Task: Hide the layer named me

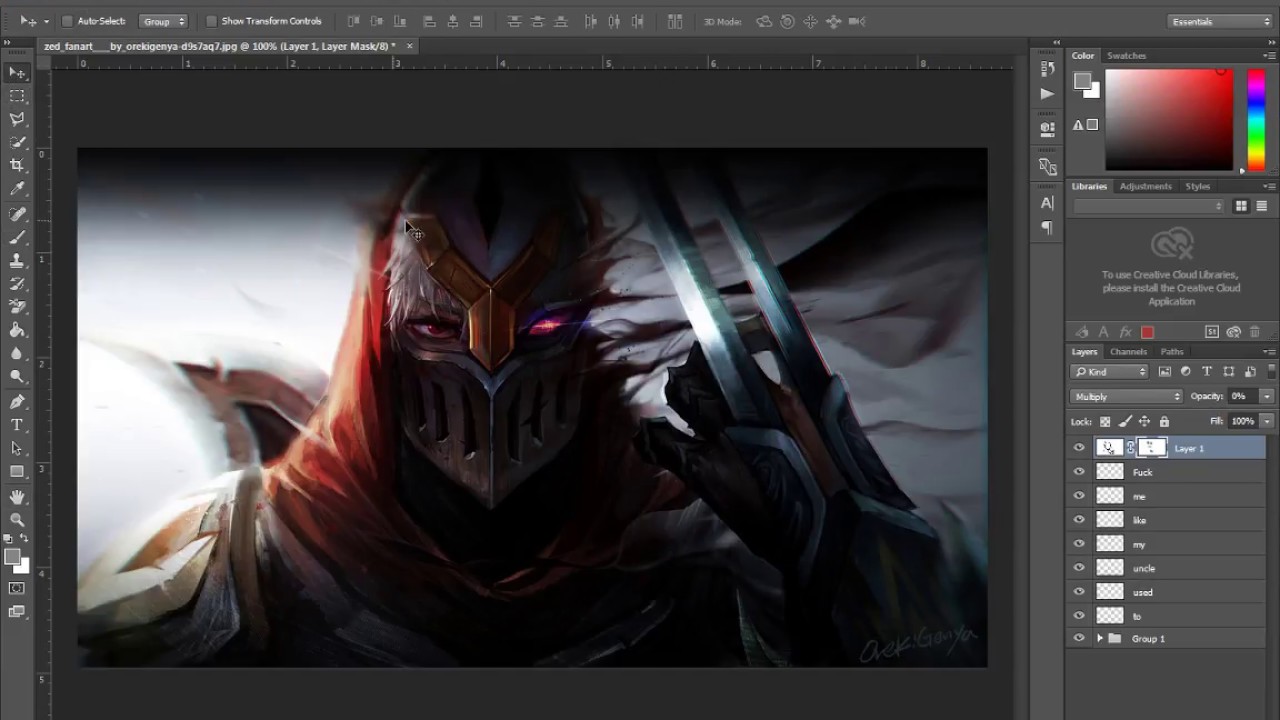Action: click(1079, 496)
